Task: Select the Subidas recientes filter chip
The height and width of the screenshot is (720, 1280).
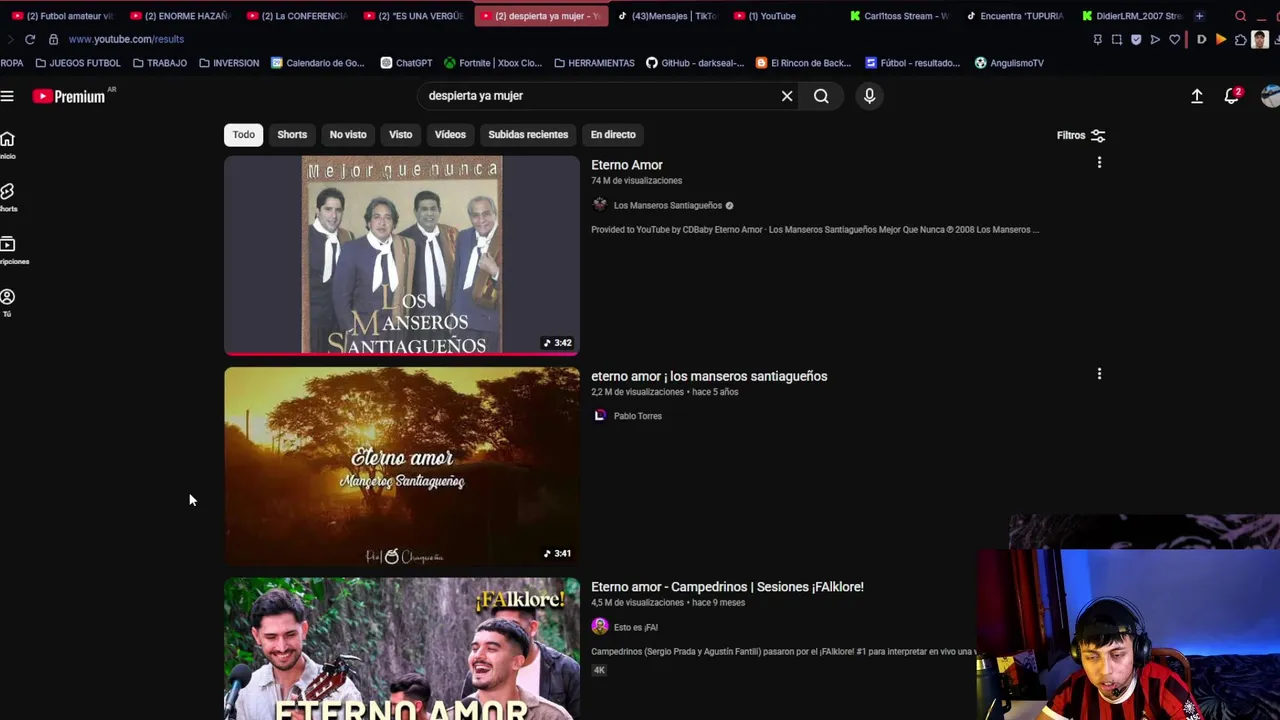Action: (528, 134)
